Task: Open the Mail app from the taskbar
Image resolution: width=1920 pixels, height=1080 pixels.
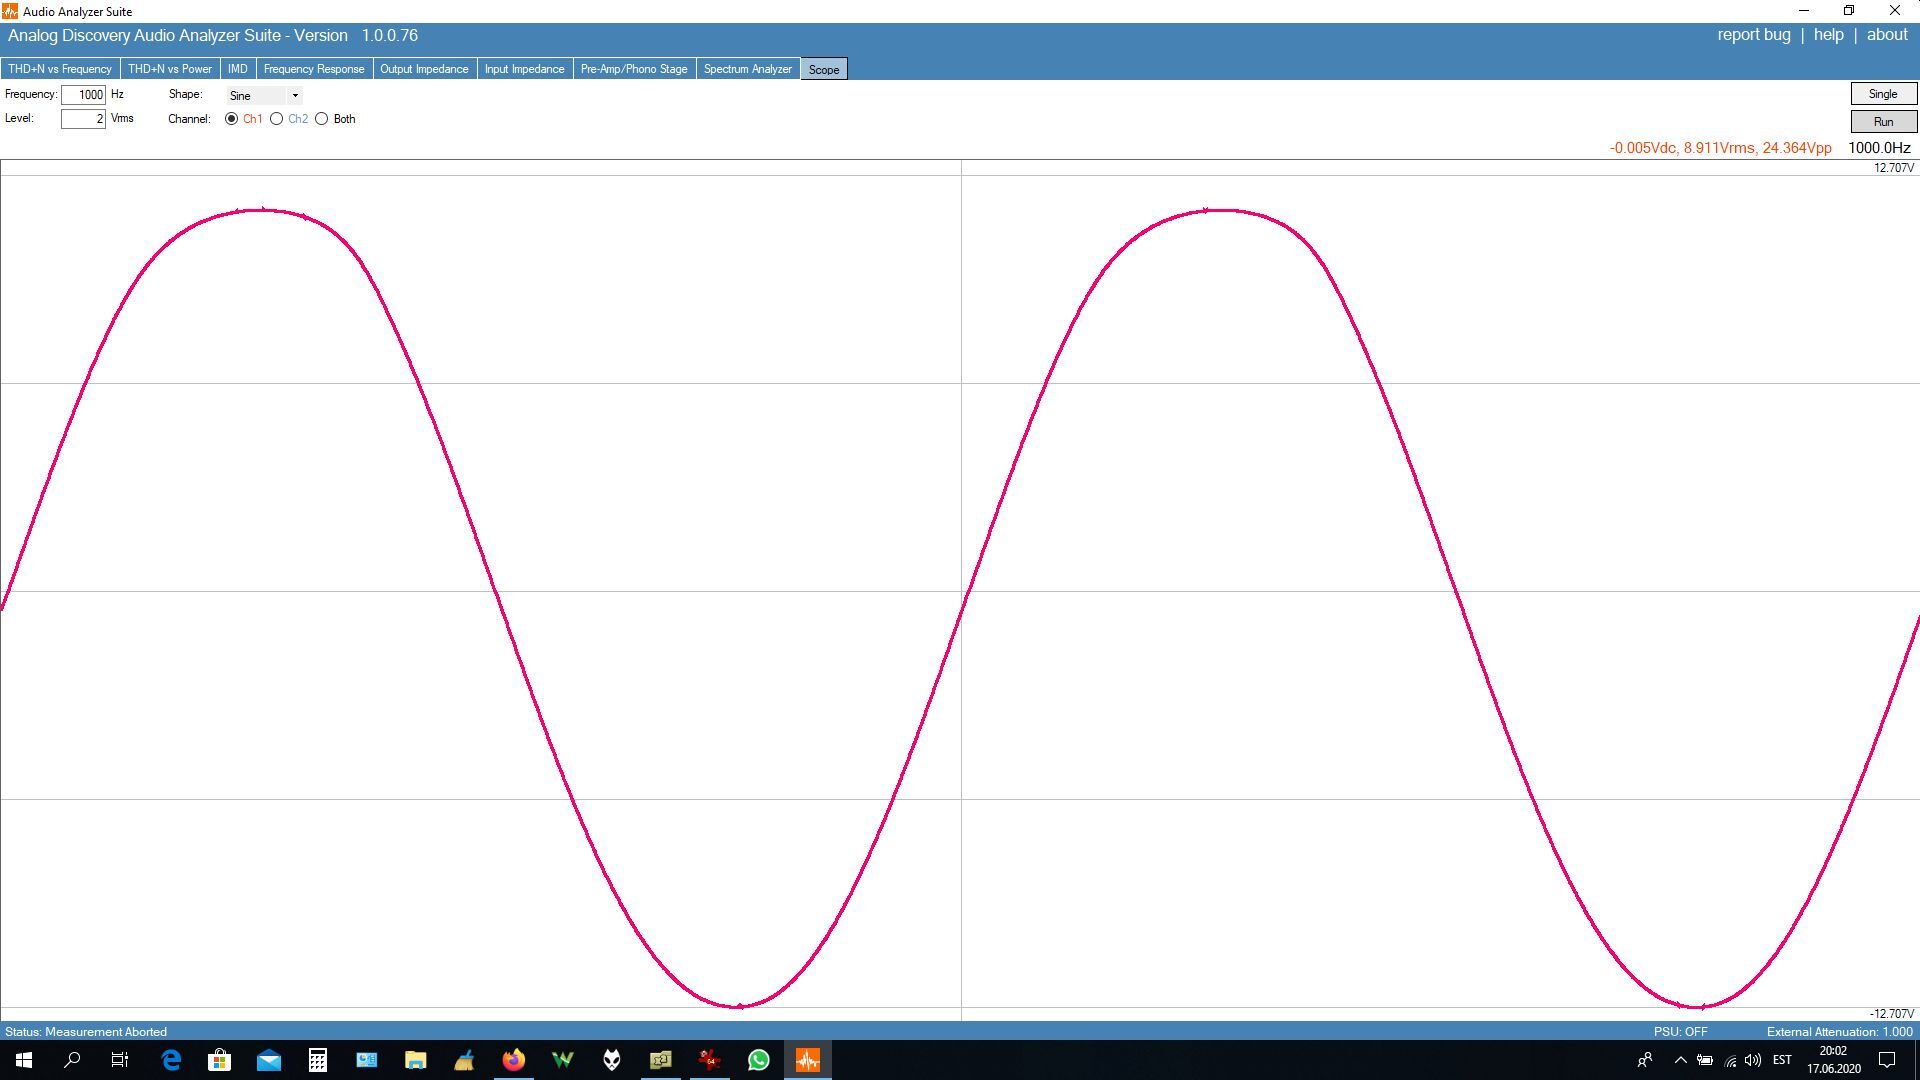Action: click(269, 1060)
